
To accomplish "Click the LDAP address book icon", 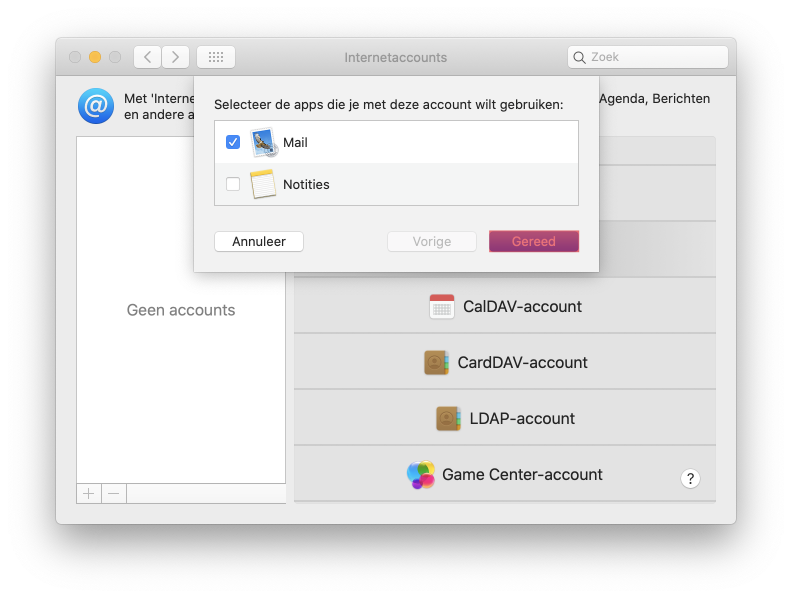I will (x=448, y=419).
